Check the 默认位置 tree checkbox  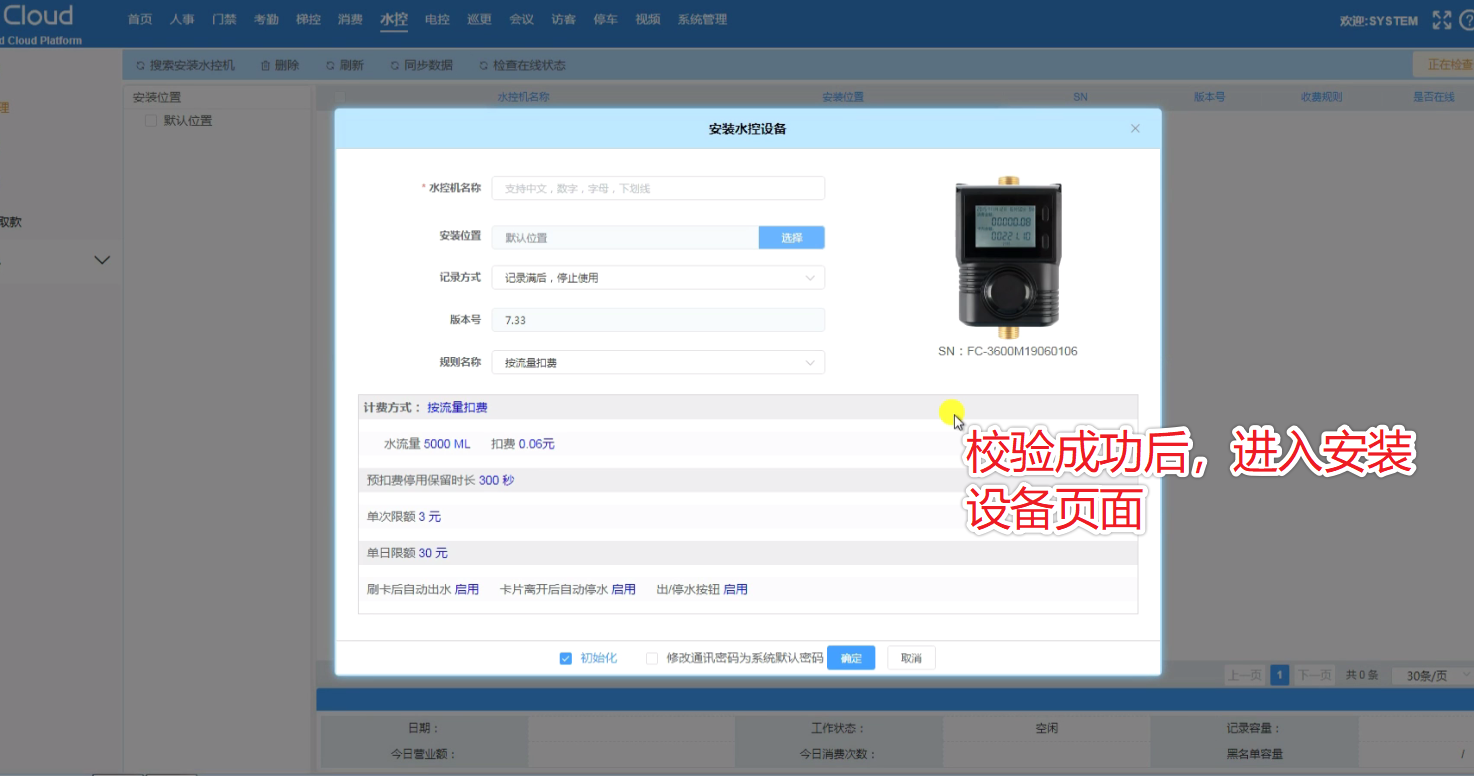[151, 121]
